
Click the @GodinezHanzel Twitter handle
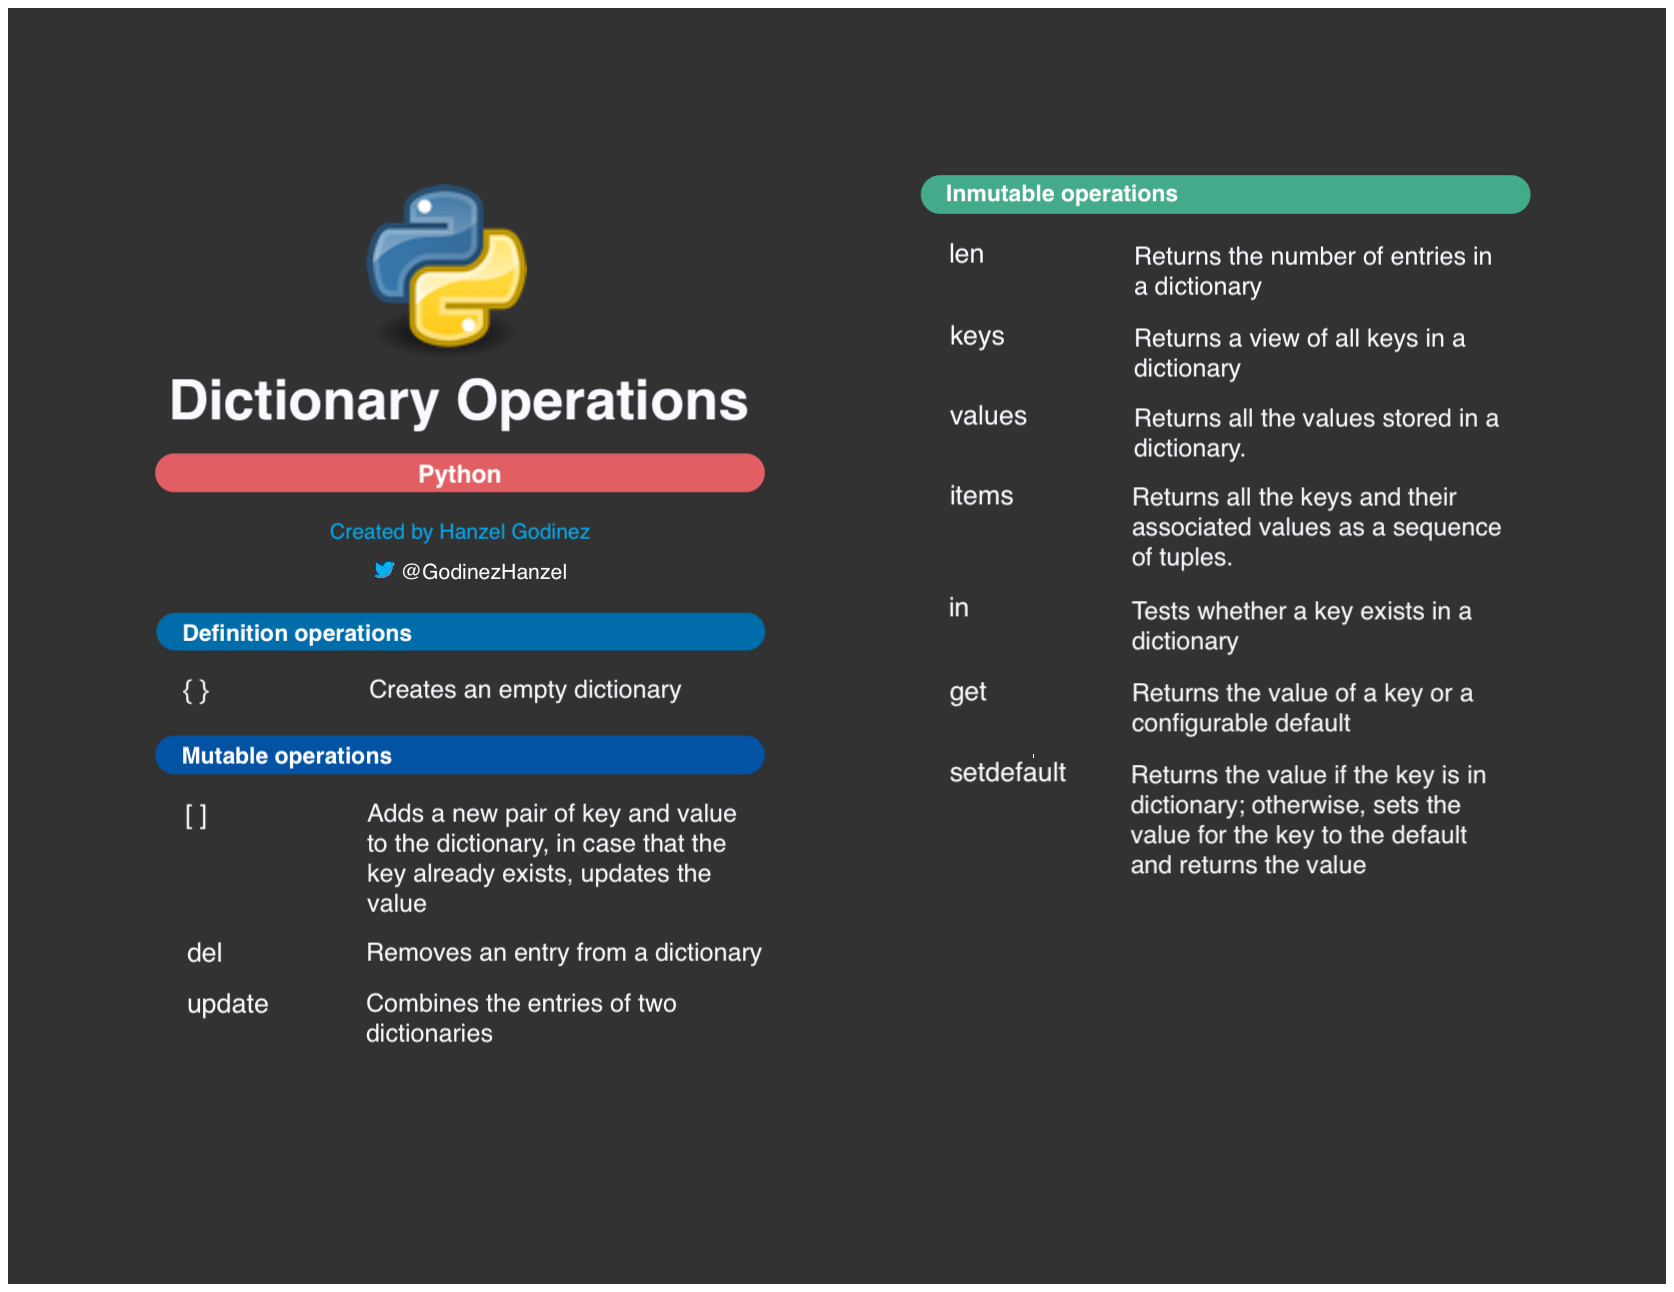click(x=485, y=571)
